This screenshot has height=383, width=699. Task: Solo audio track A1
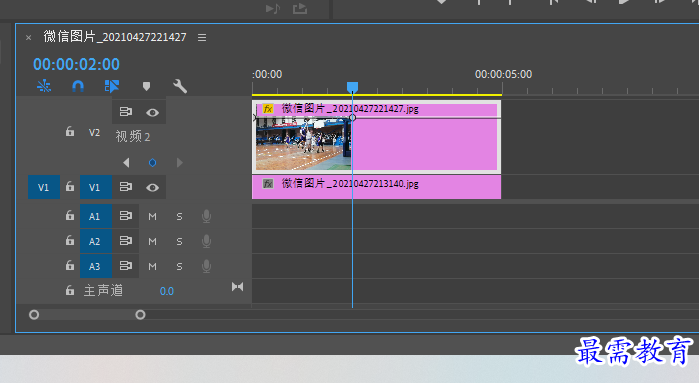pos(179,217)
